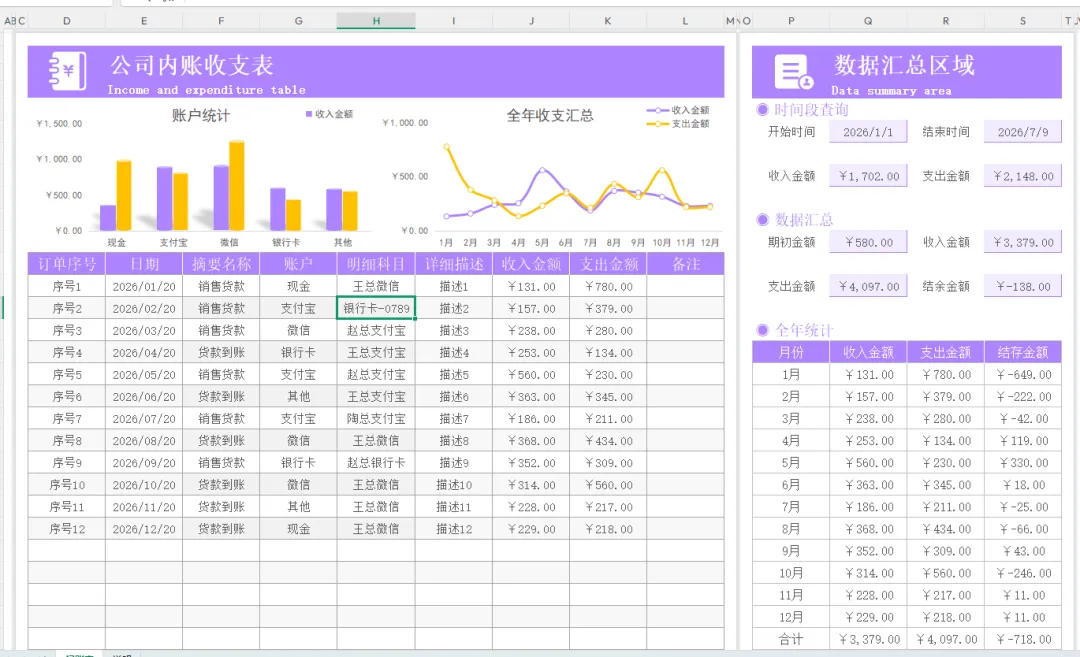
Task: Select the 10月 balance ¥-246.00
Action: tap(1023, 573)
